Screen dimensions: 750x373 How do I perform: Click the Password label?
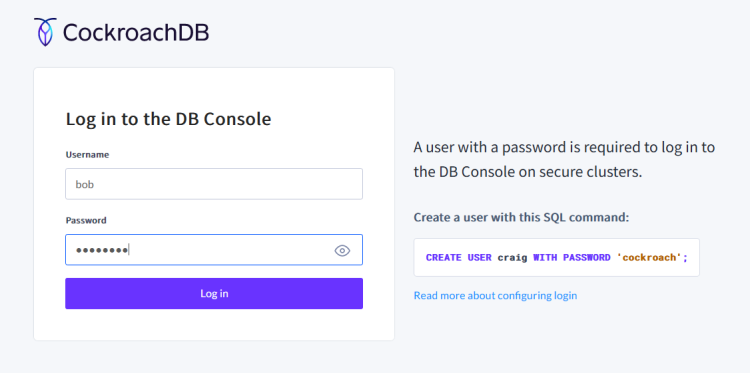86,220
